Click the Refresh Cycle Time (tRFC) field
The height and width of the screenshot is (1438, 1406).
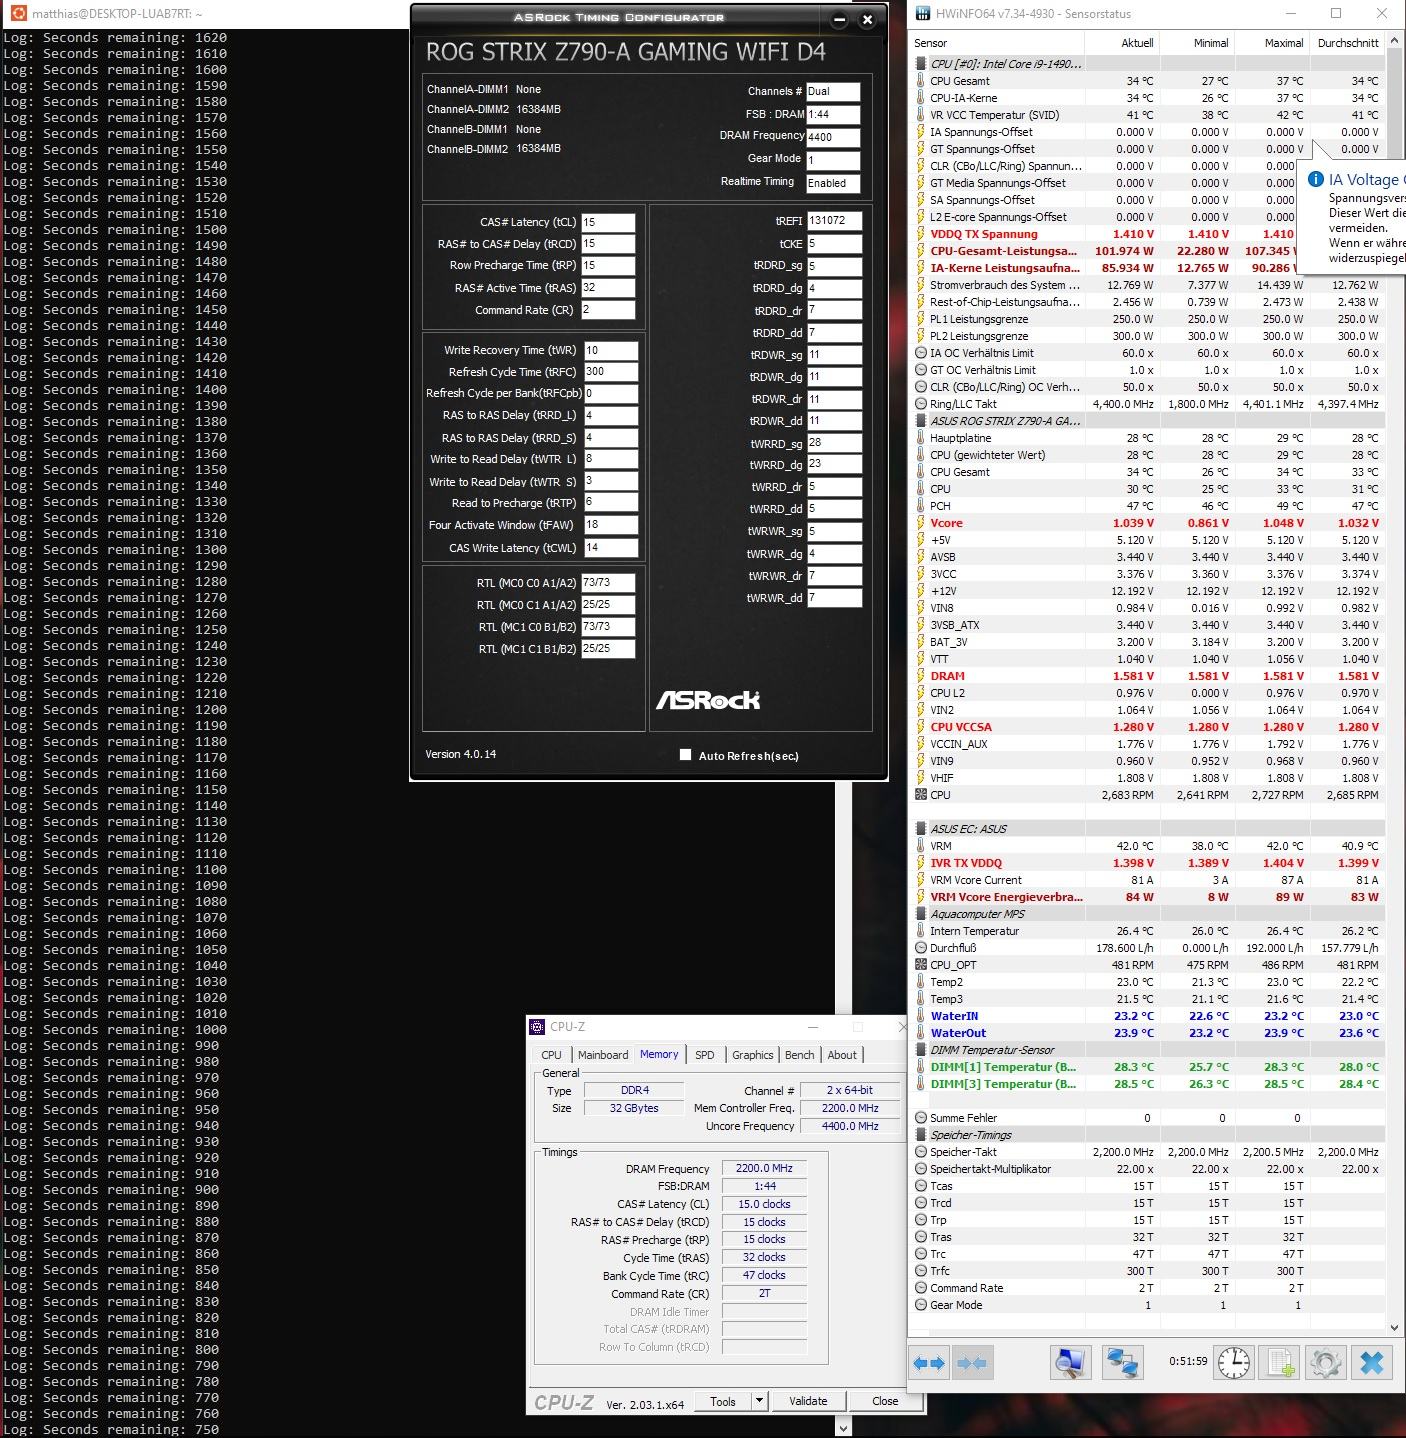[610, 371]
